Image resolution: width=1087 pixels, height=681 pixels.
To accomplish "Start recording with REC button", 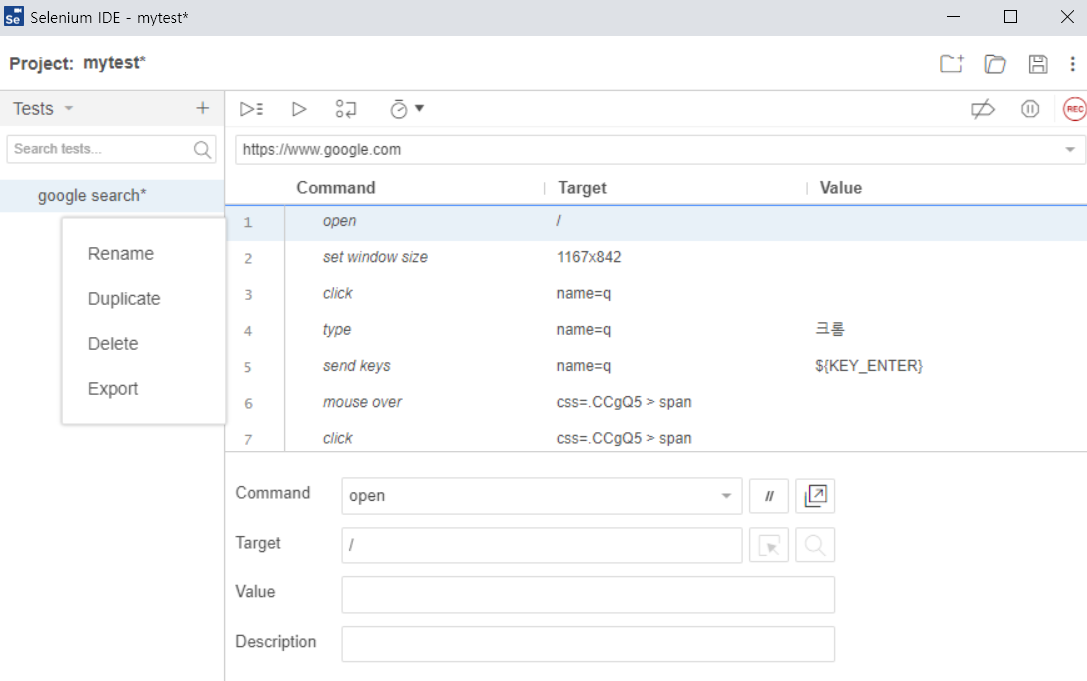I will (x=1074, y=109).
